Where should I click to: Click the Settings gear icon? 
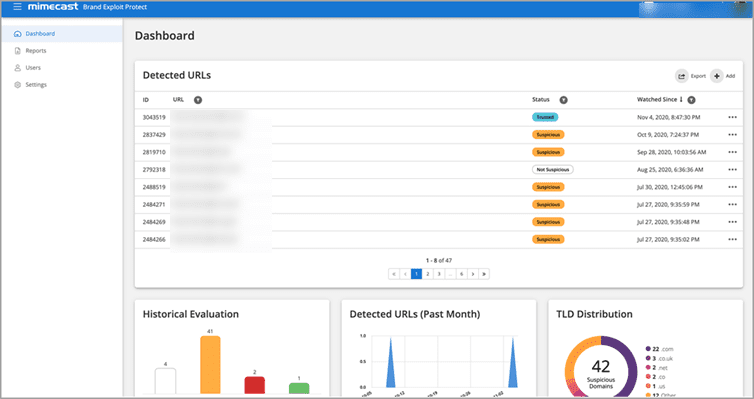[x=18, y=85]
